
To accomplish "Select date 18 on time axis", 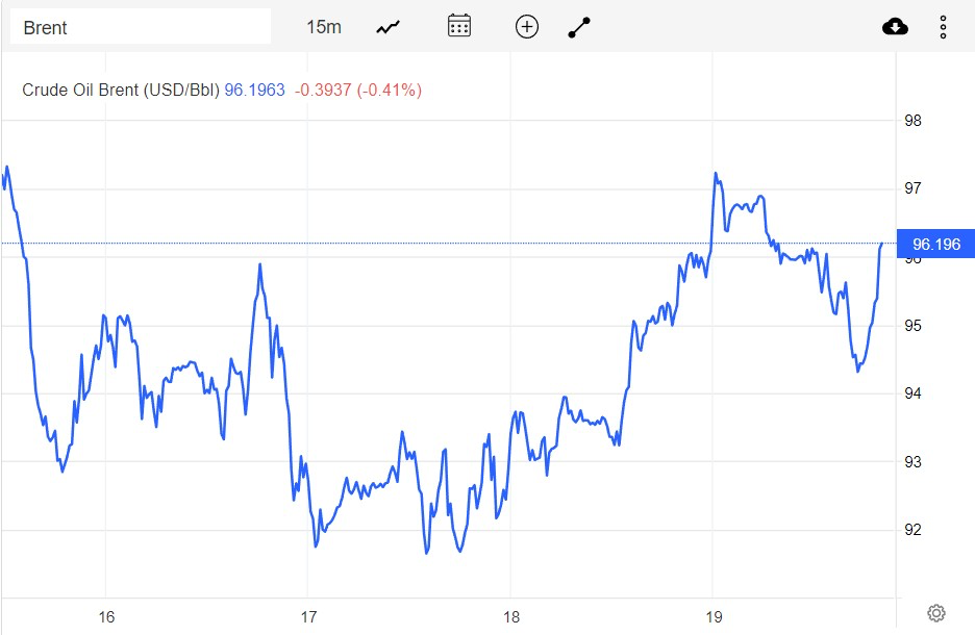I will click(x=511, y=617).
